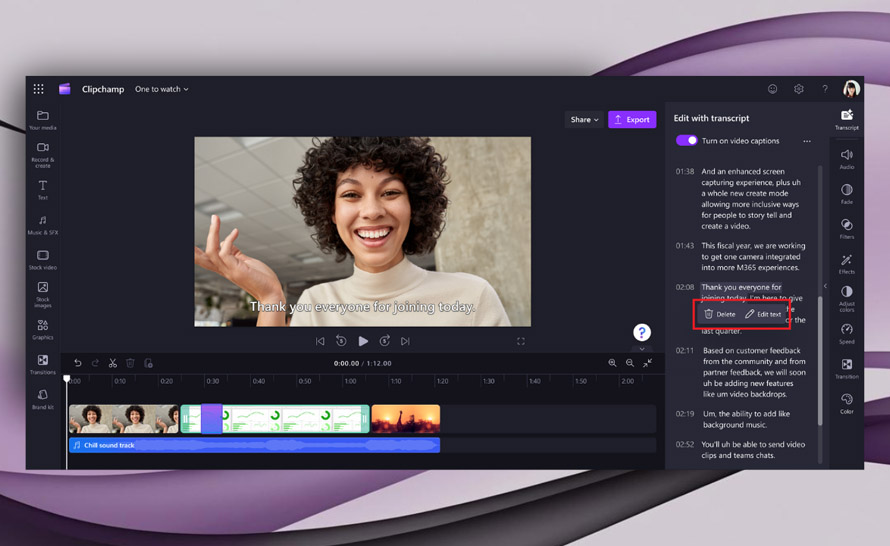
Task: Toggle Turn on video captions switch
Action: coord(686,141)
